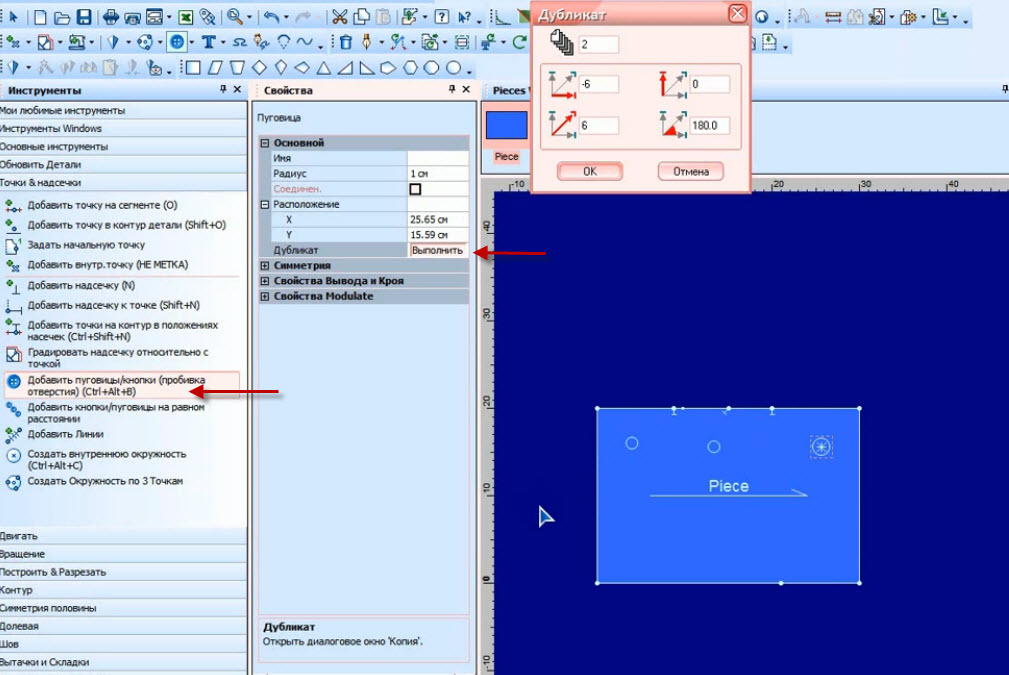Expand Свойства Вывода и Кроя section
Screen dimensions: 1009x675
264,281
